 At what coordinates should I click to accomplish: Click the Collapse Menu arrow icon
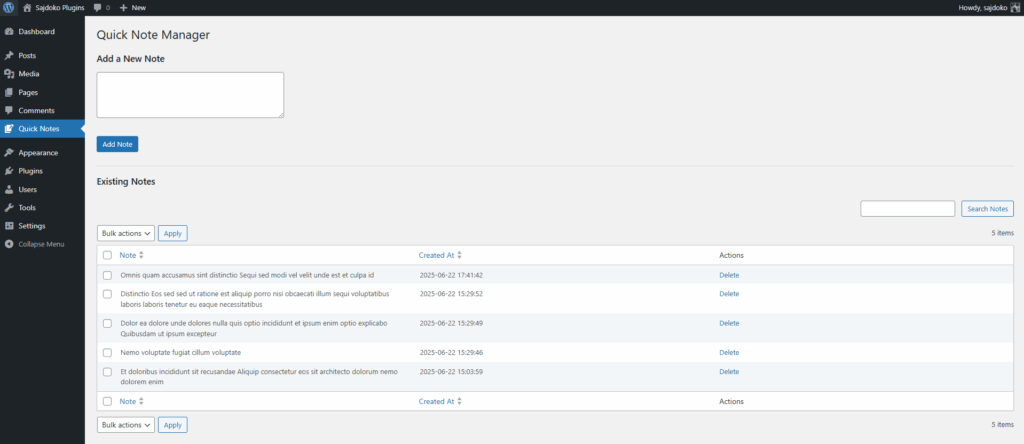click(9, 244)
